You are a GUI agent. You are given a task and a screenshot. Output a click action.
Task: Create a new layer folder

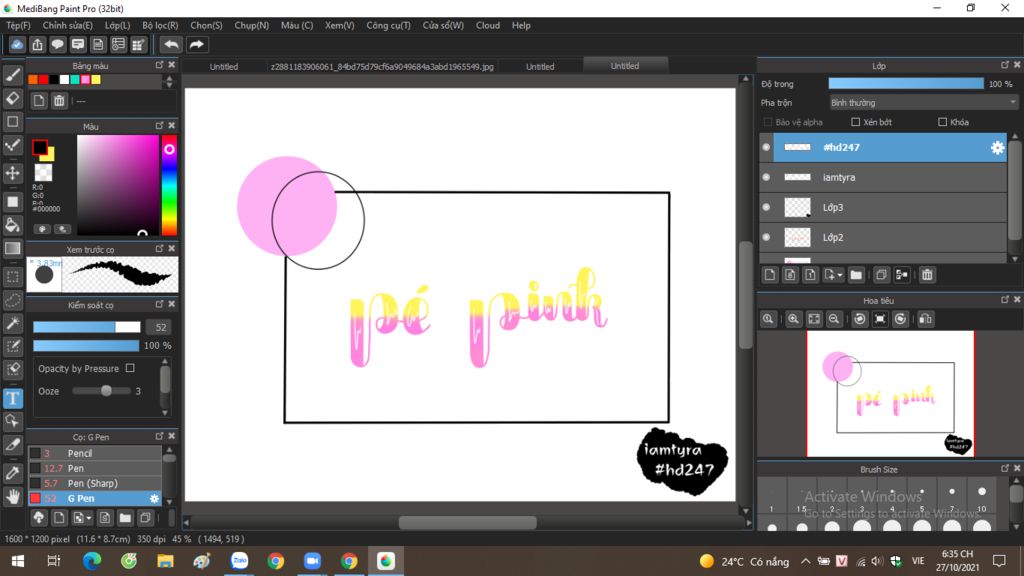[856, 275]
